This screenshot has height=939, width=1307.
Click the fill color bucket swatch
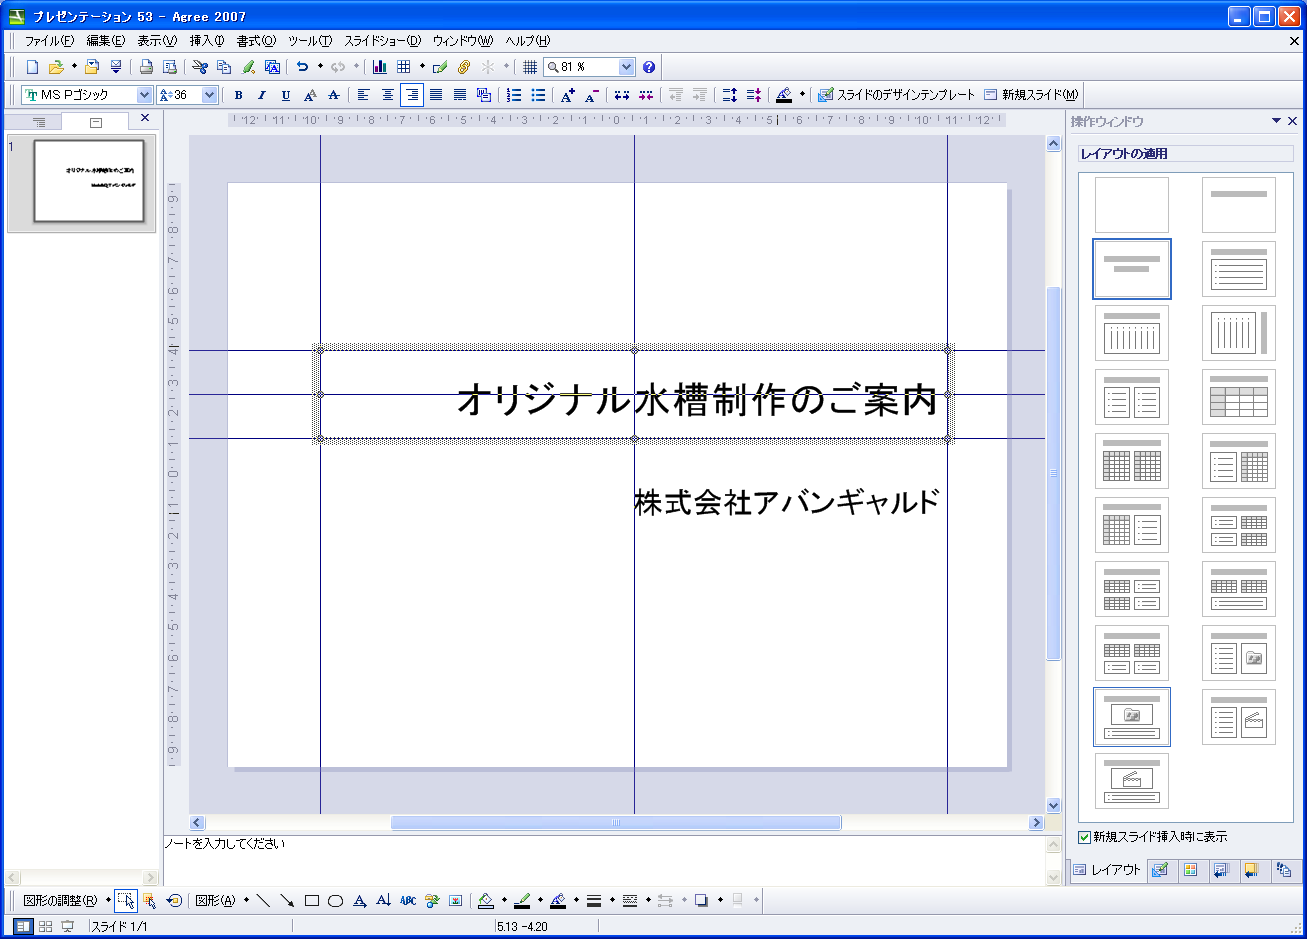coord(486,900)
